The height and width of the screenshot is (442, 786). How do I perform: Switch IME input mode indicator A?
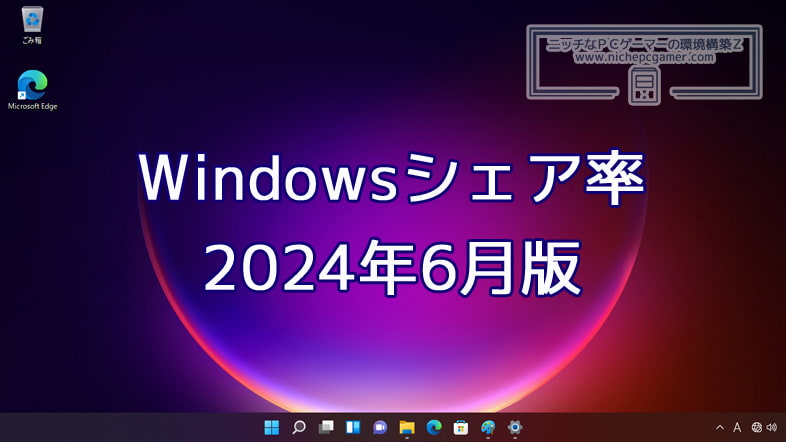737,427
